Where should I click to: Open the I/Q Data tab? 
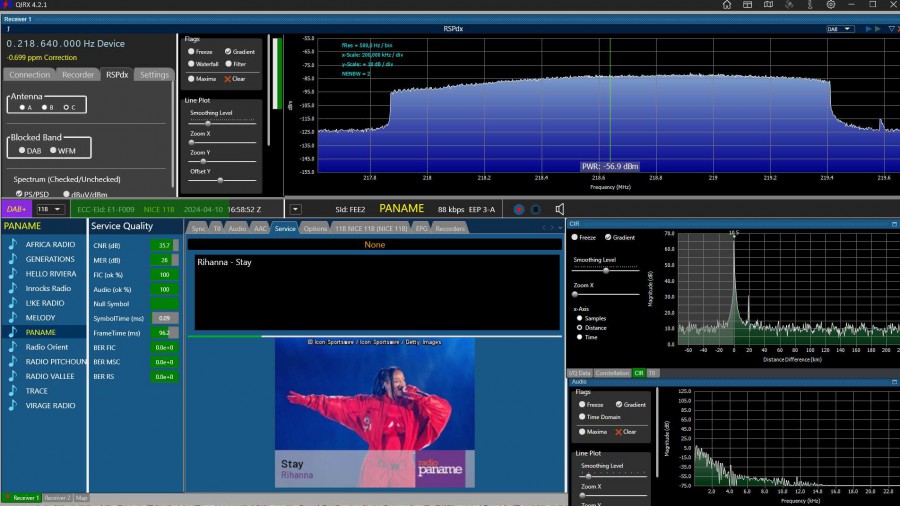(x=580, y=373)
